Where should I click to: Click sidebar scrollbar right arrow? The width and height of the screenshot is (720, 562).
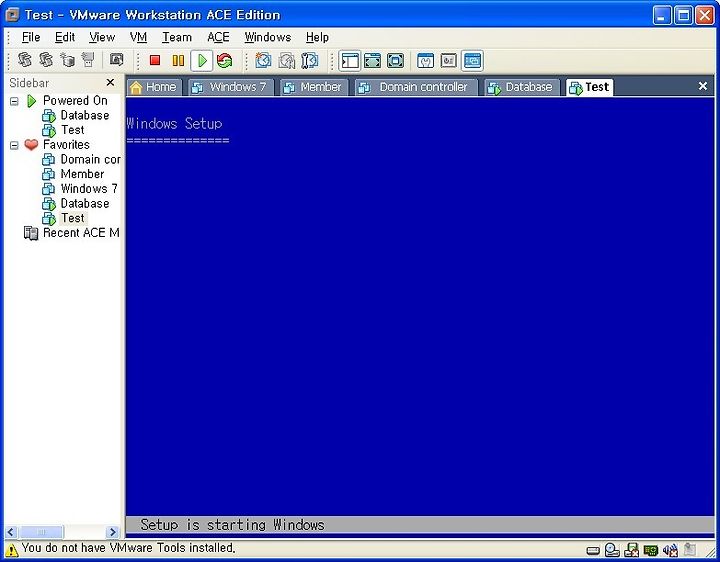click(x=112, y=532)
